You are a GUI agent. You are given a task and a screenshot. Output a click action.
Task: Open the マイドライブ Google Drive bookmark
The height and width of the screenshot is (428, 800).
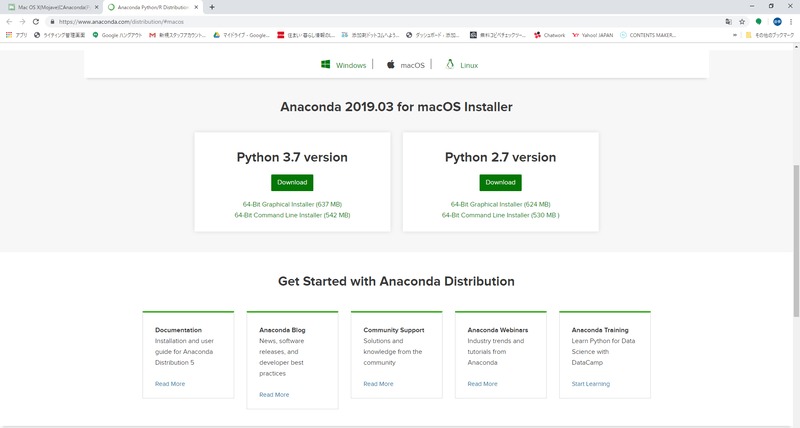pos(241,35)
